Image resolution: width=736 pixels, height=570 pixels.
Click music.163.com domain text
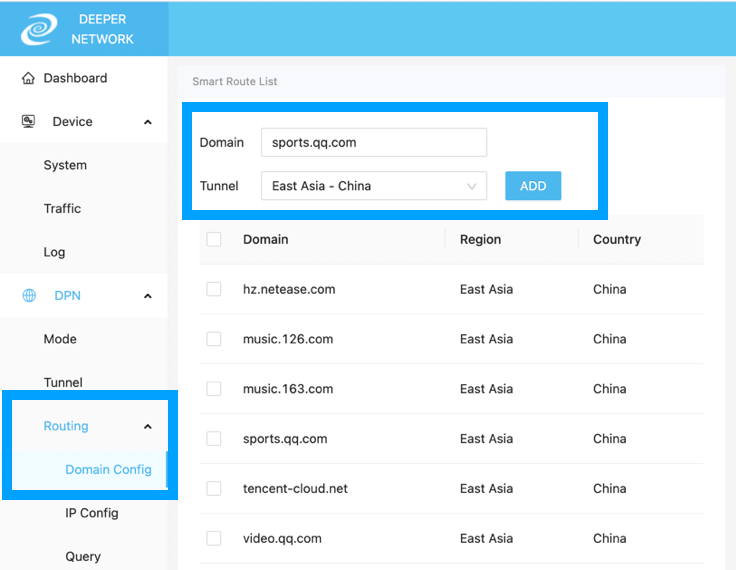click(x=288, y=389)
